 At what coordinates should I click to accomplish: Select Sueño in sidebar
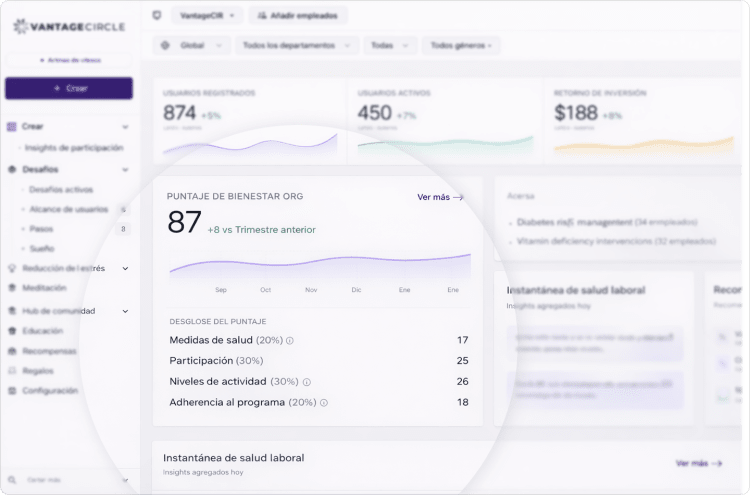pos(42,249)
